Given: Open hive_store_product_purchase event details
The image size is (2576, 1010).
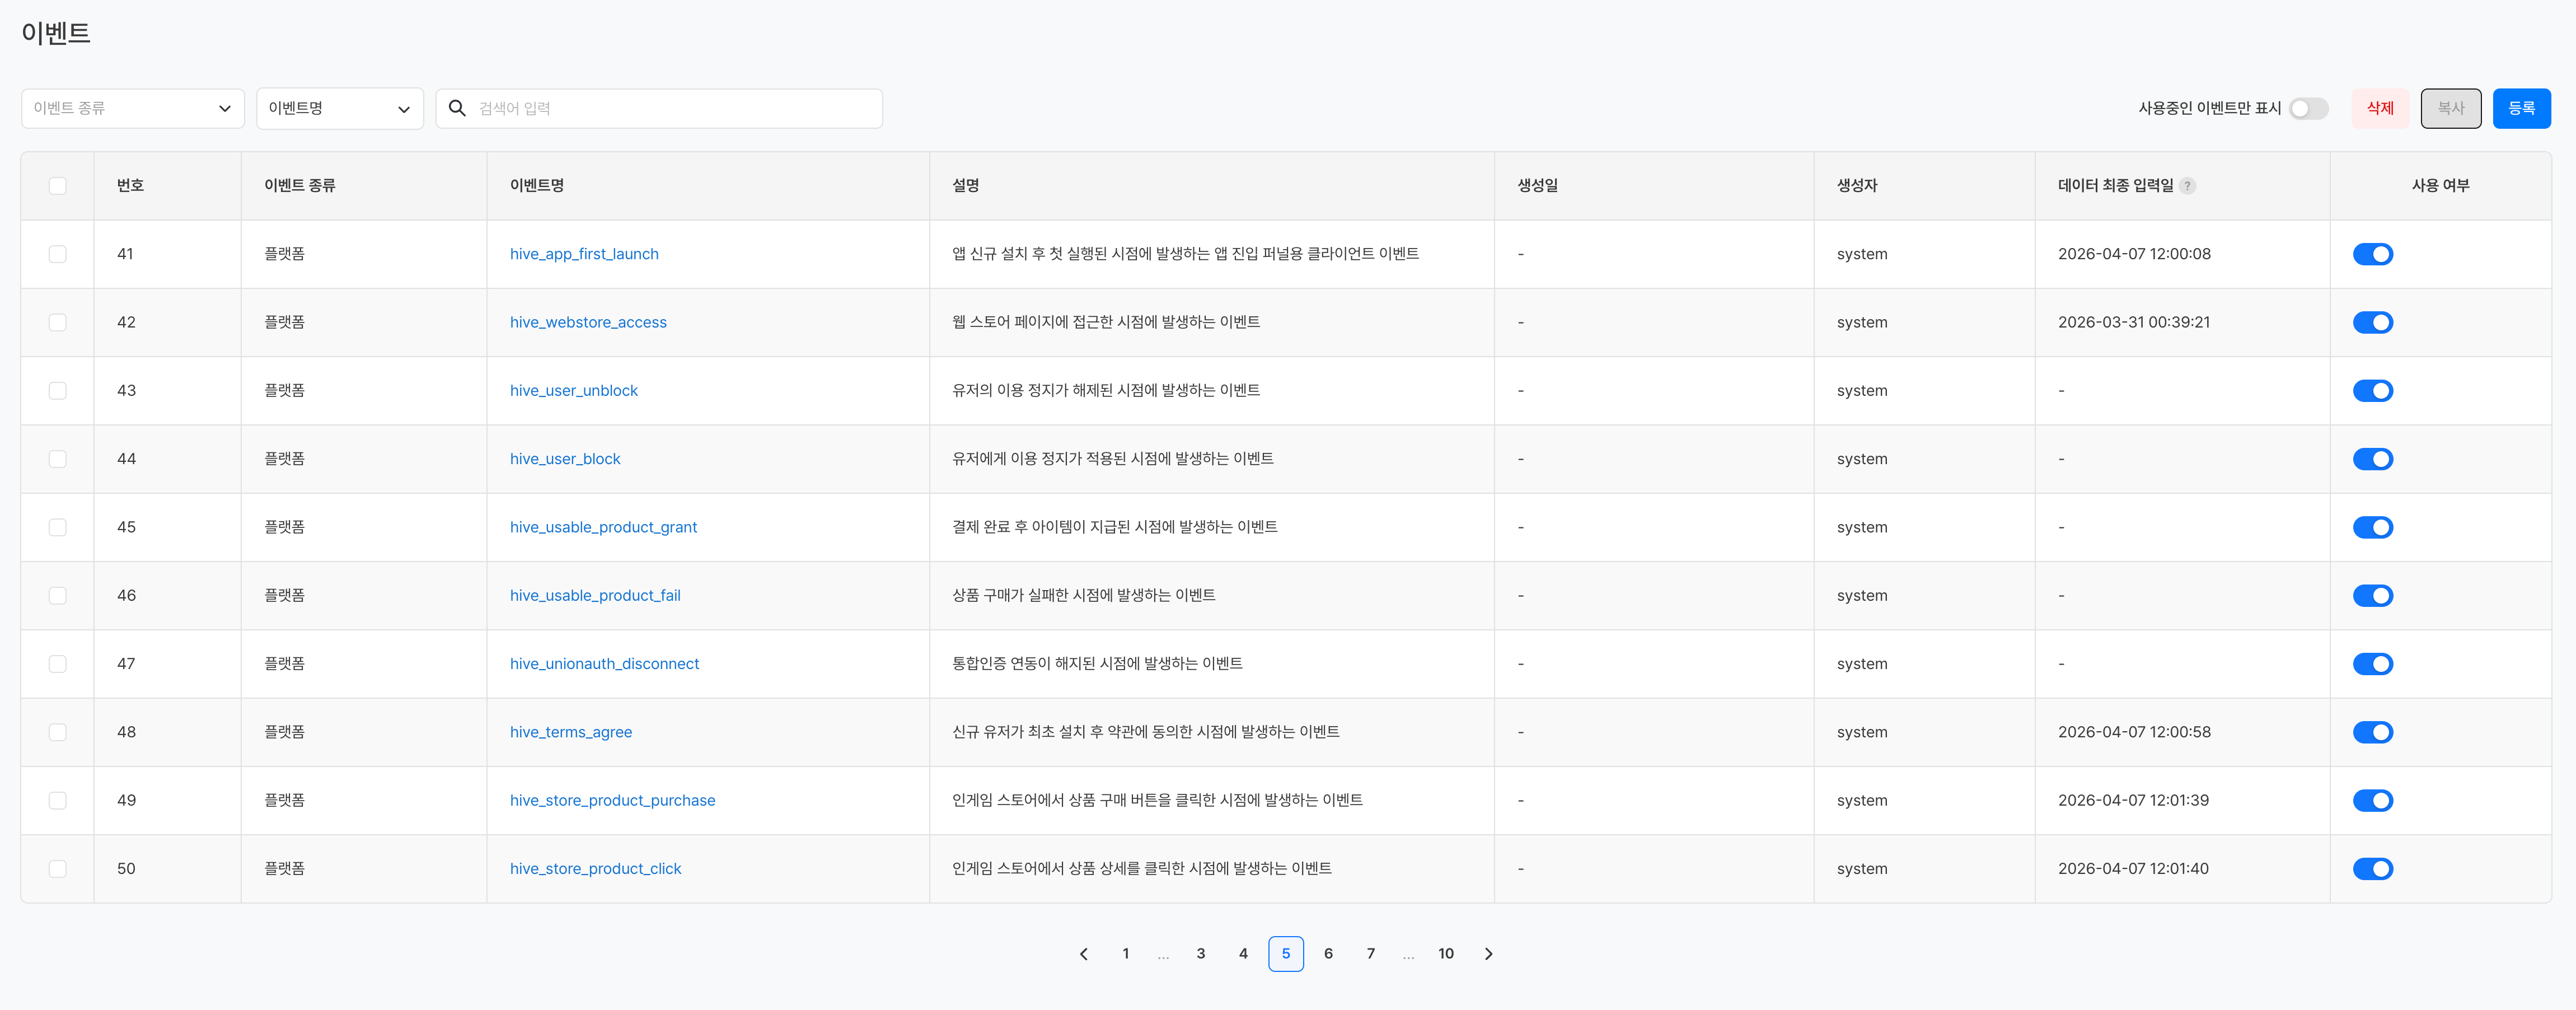Looking at the screenshot, I should click(612, 800).
